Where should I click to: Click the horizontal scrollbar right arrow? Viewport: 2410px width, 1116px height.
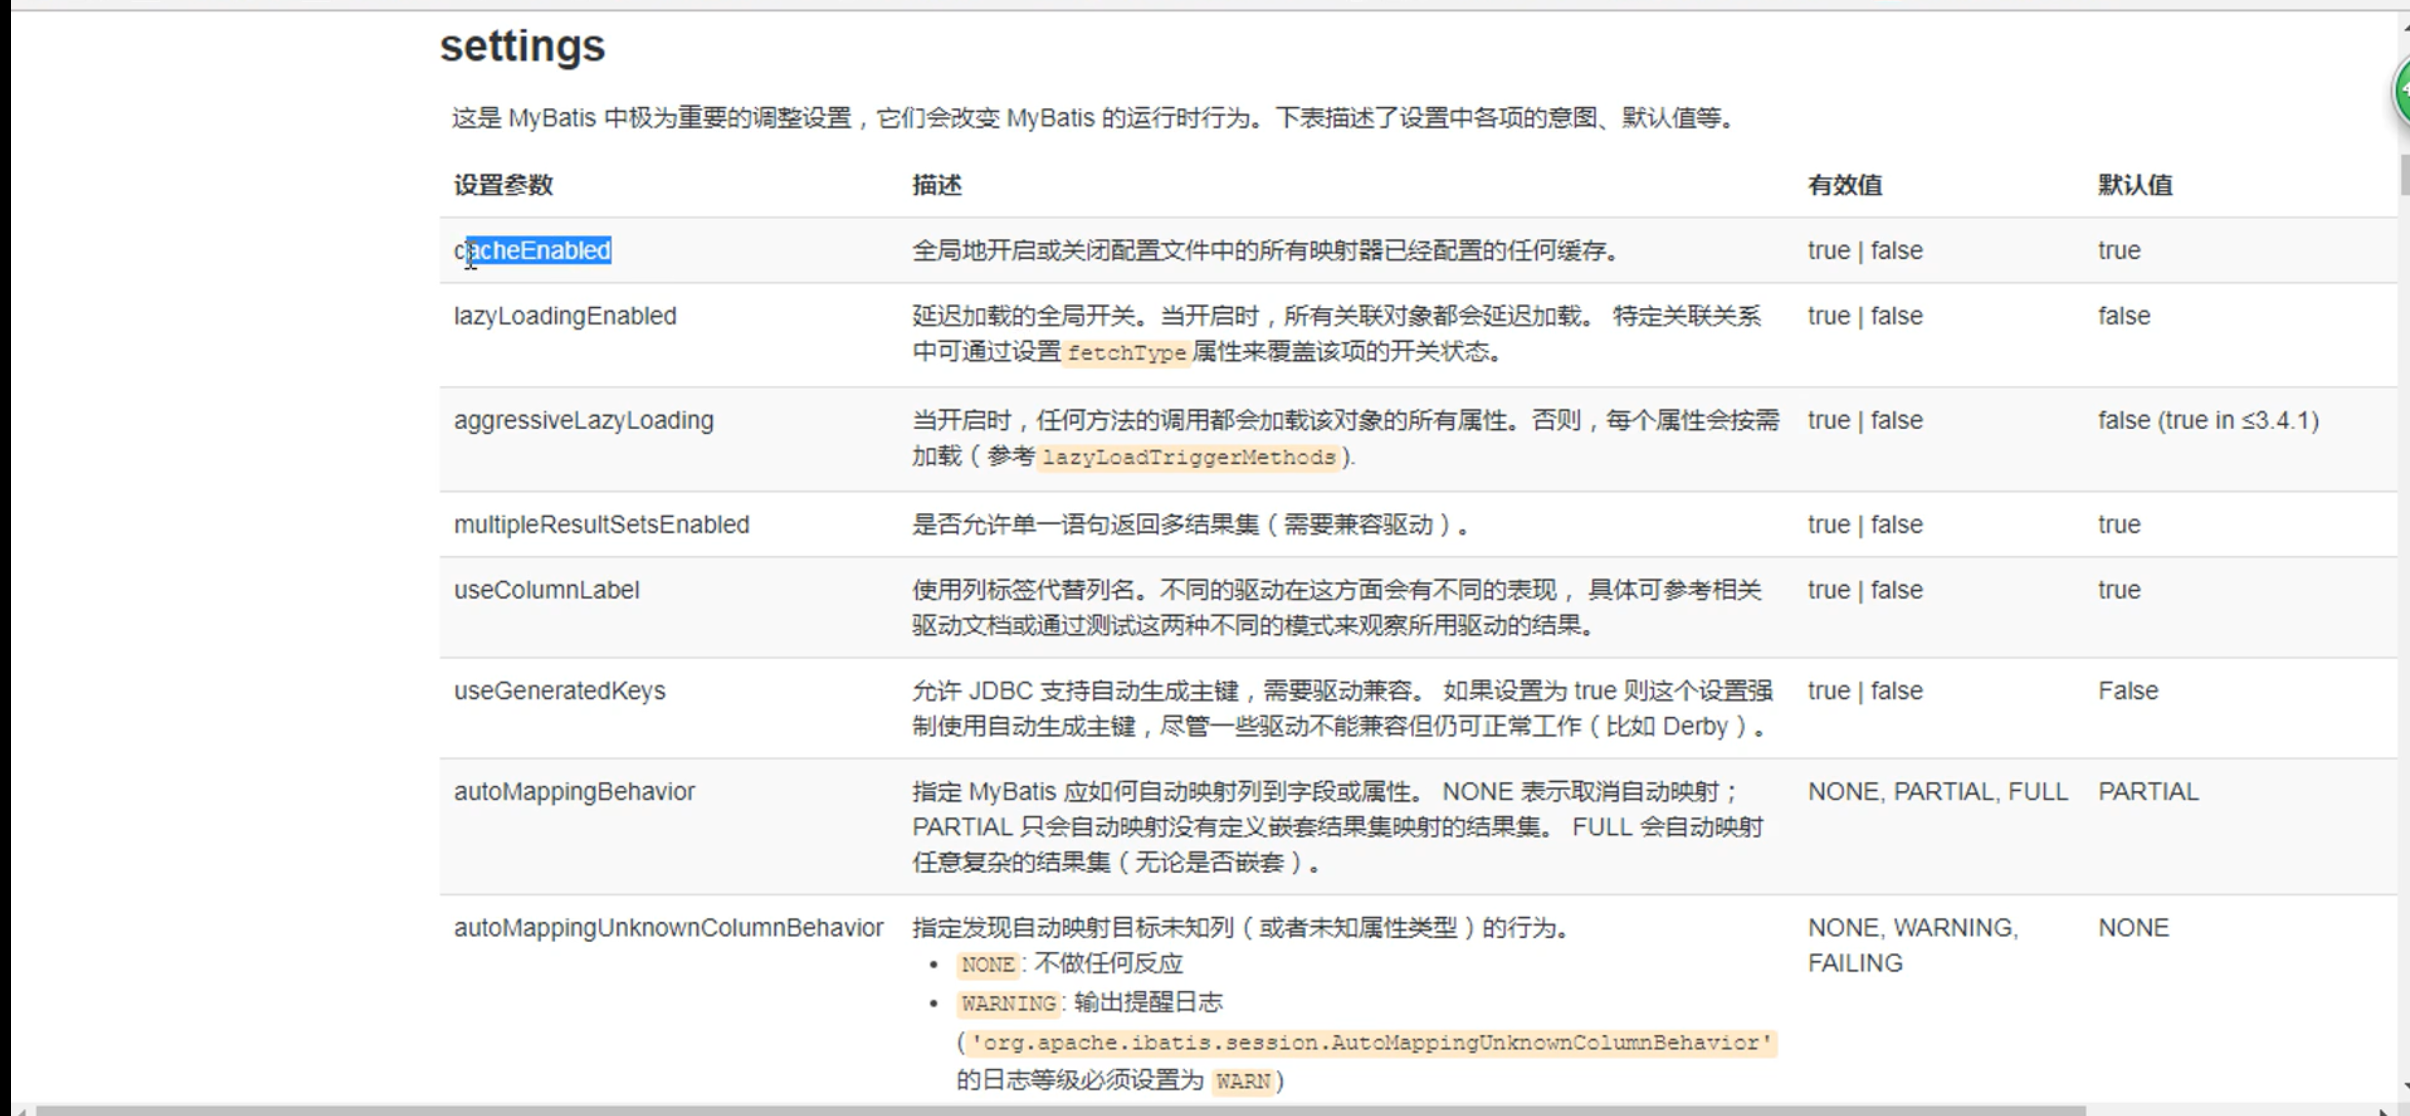pyautogui.click(x=2384, y=1110)
